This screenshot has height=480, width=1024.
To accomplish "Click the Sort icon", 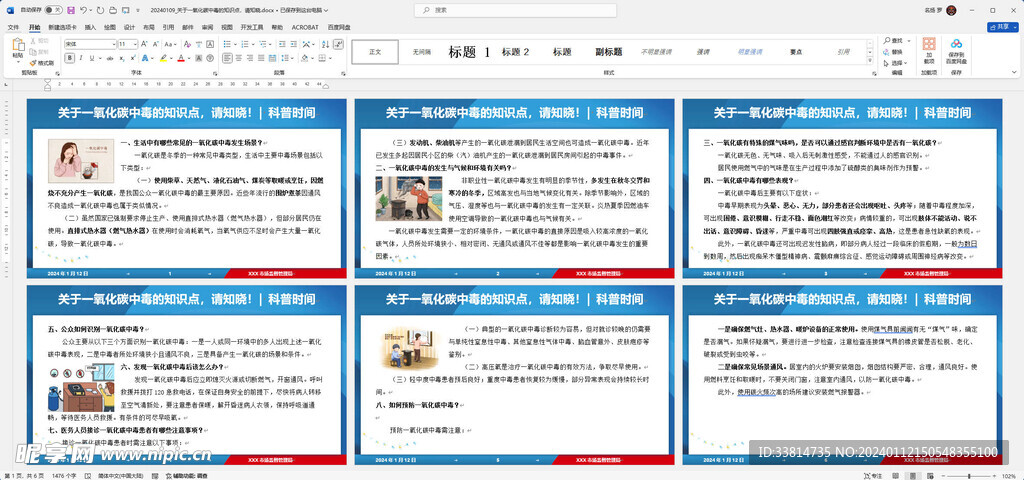I will pyautogui.click(x=325, y=44).
